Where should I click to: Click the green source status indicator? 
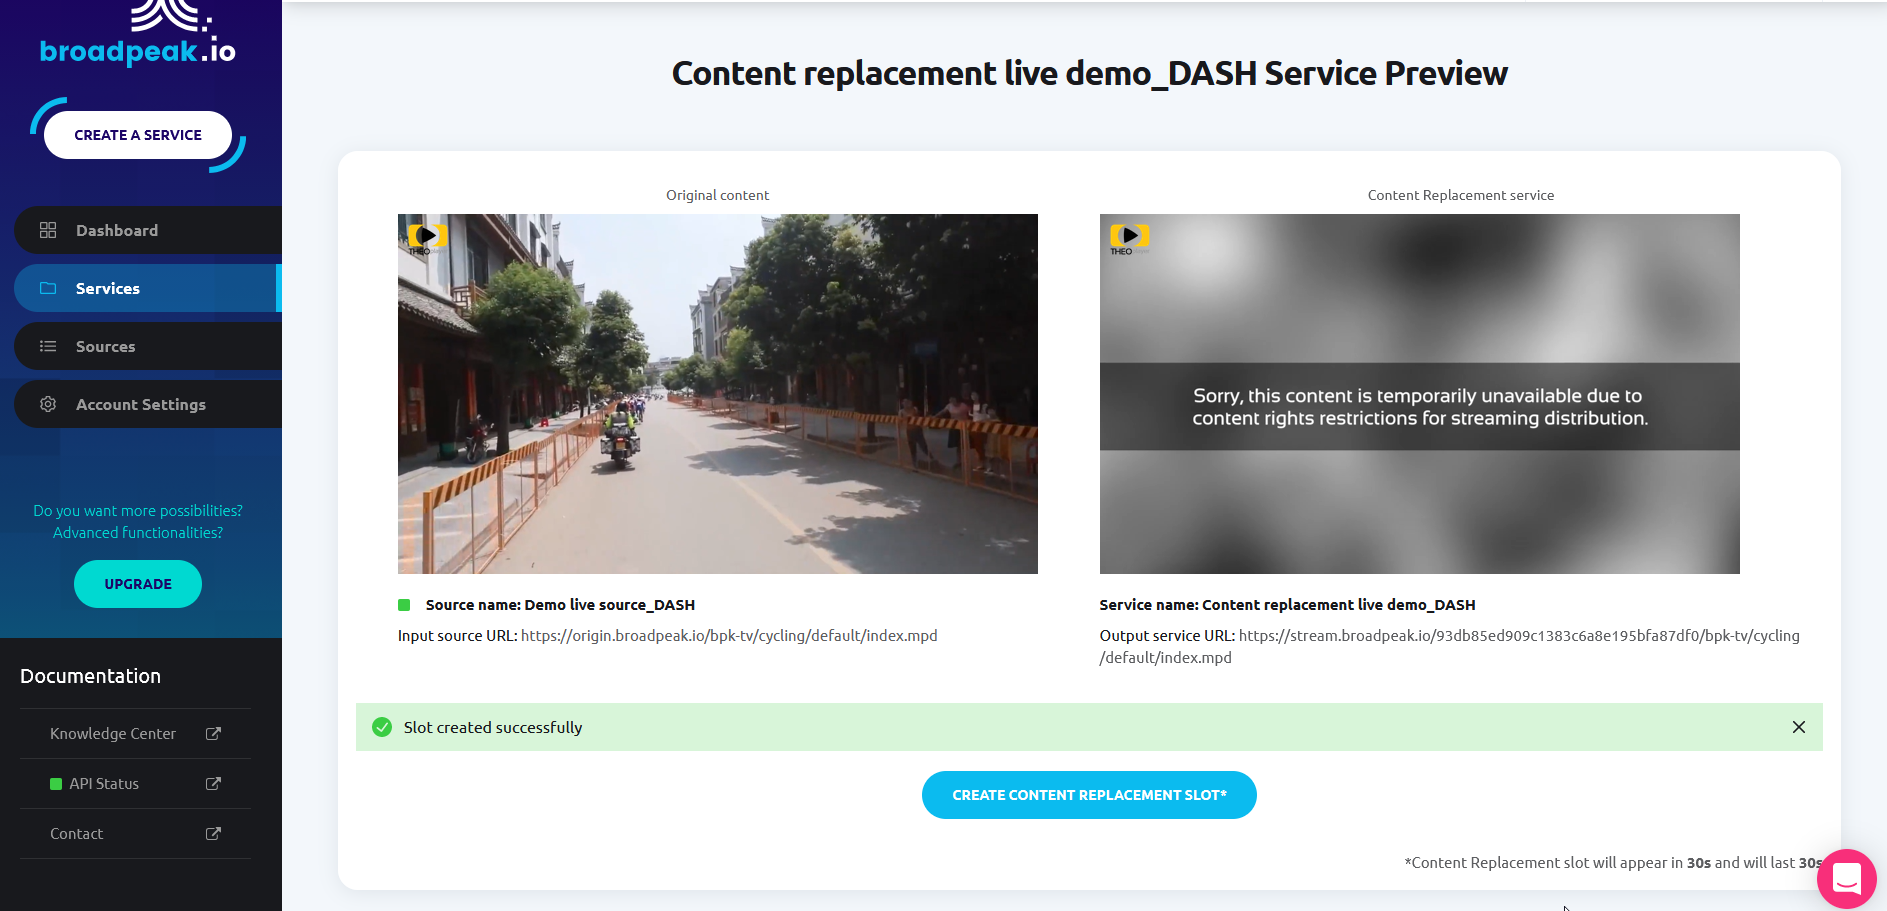(x=404, y=605)
